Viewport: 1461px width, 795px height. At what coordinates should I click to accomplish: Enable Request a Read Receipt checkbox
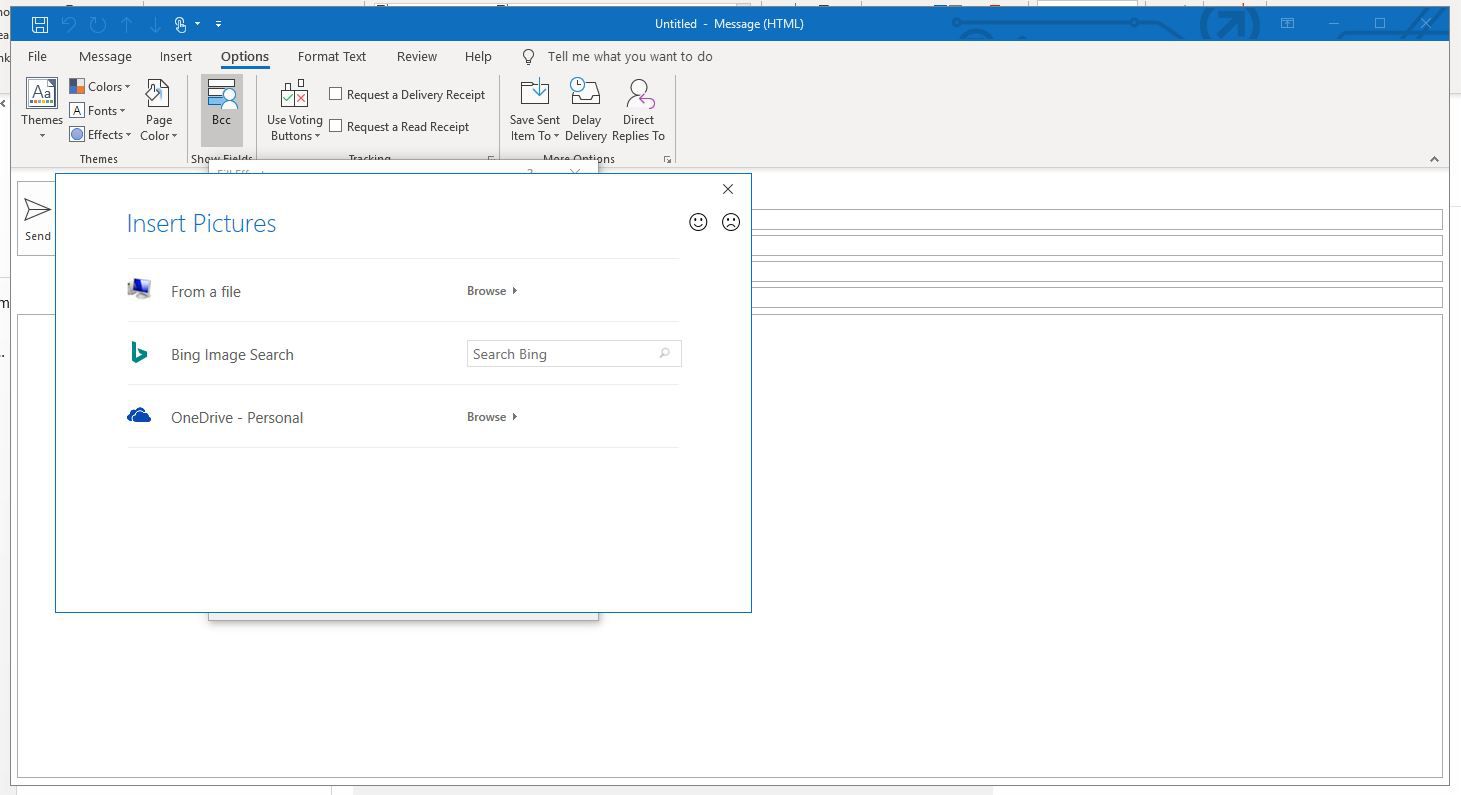pyautogui.click(x=336, y=126)
